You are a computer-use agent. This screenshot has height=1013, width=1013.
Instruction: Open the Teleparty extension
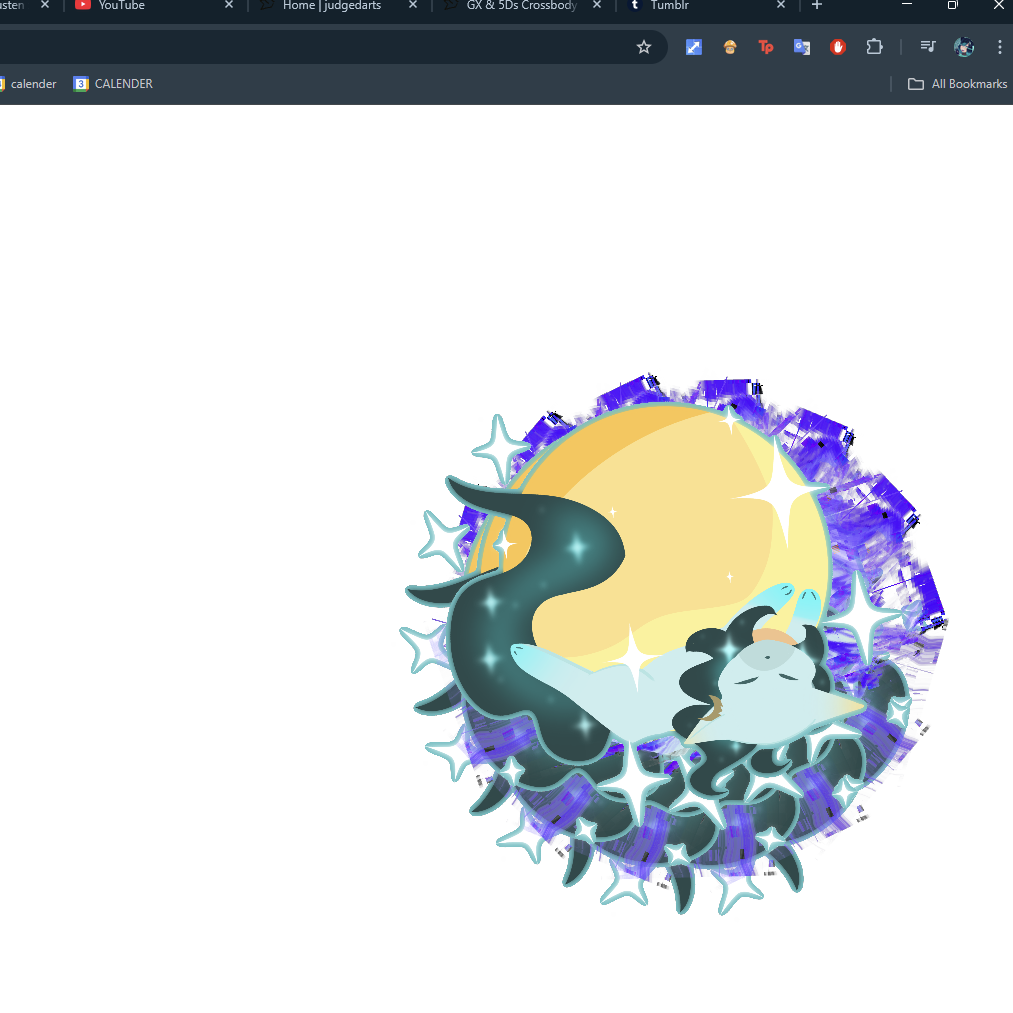pyautogui.click(x=765, y=47)
